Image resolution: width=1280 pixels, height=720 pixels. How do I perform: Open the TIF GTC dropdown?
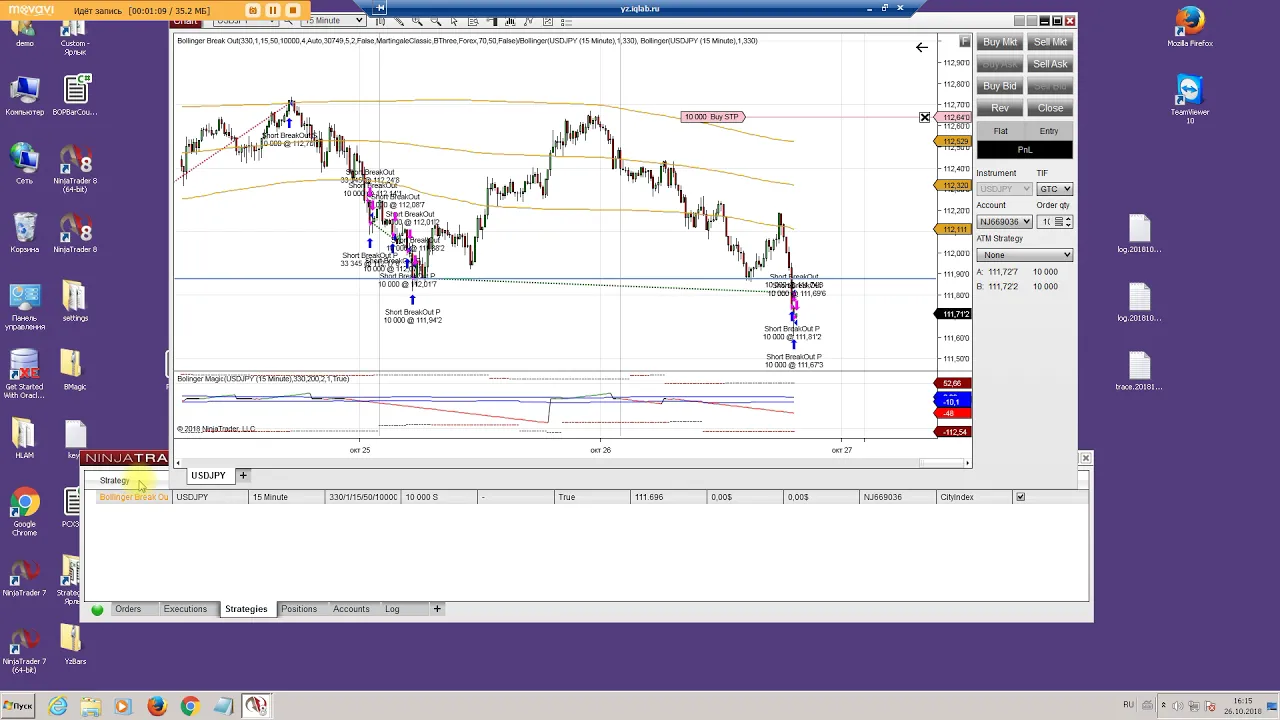1054,189
